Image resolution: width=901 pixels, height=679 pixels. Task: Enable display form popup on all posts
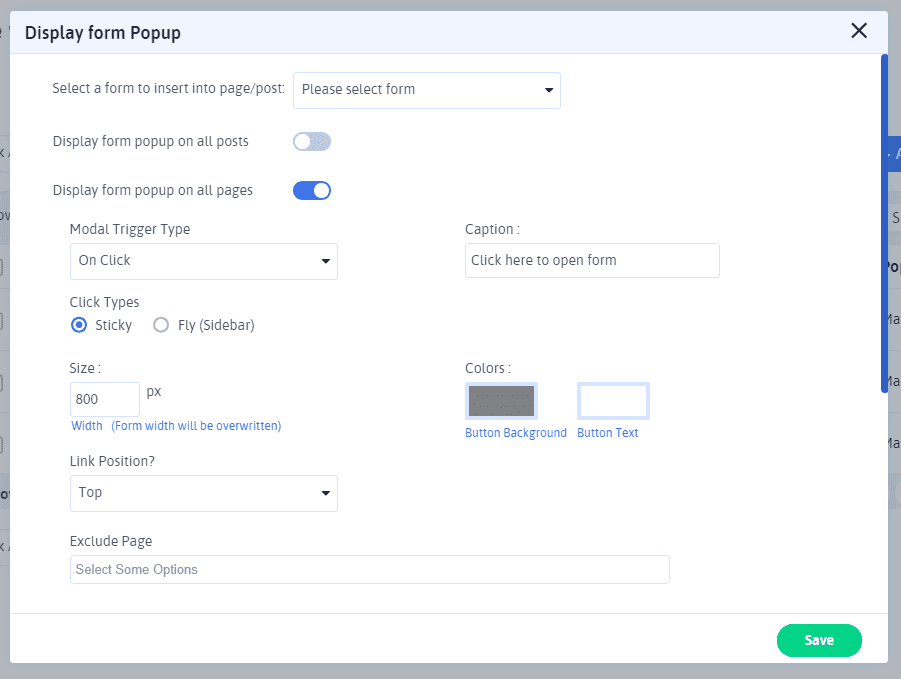(311, 142)
